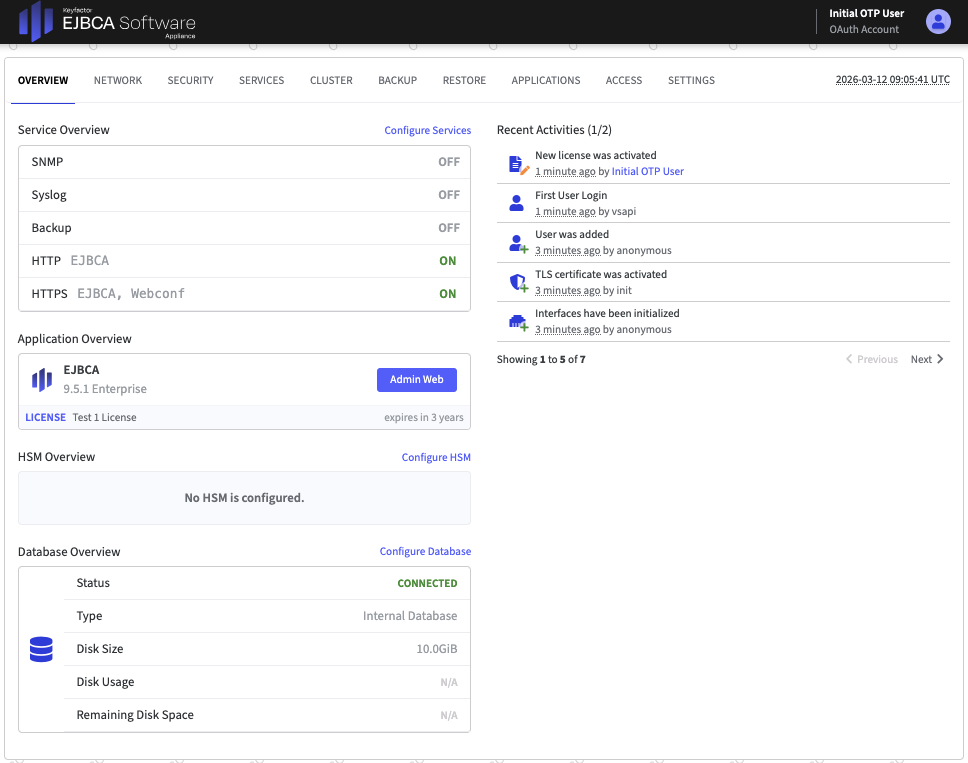
Task: Click the Configure Database link
Action: pyautogui.click(x=425, y=551)
